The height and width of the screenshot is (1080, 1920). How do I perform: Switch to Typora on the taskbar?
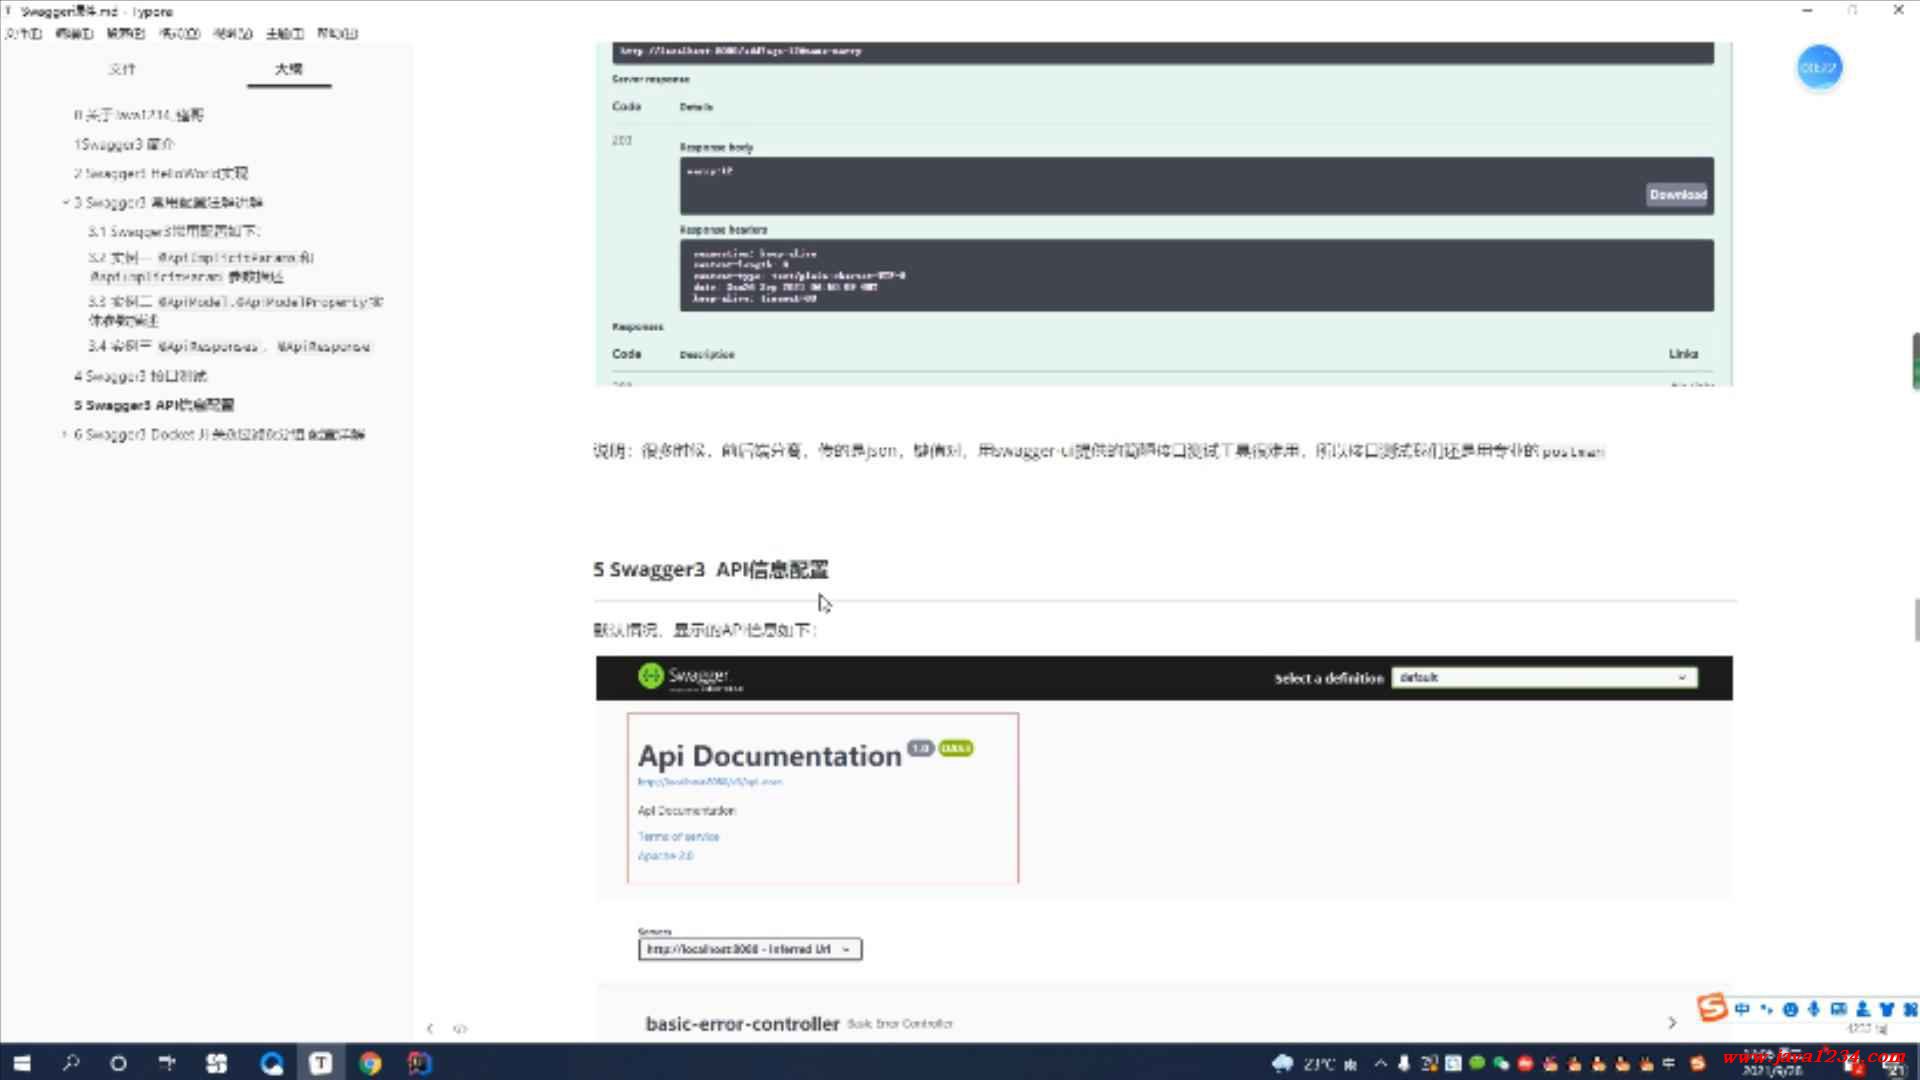click(x=320, y=1063)
